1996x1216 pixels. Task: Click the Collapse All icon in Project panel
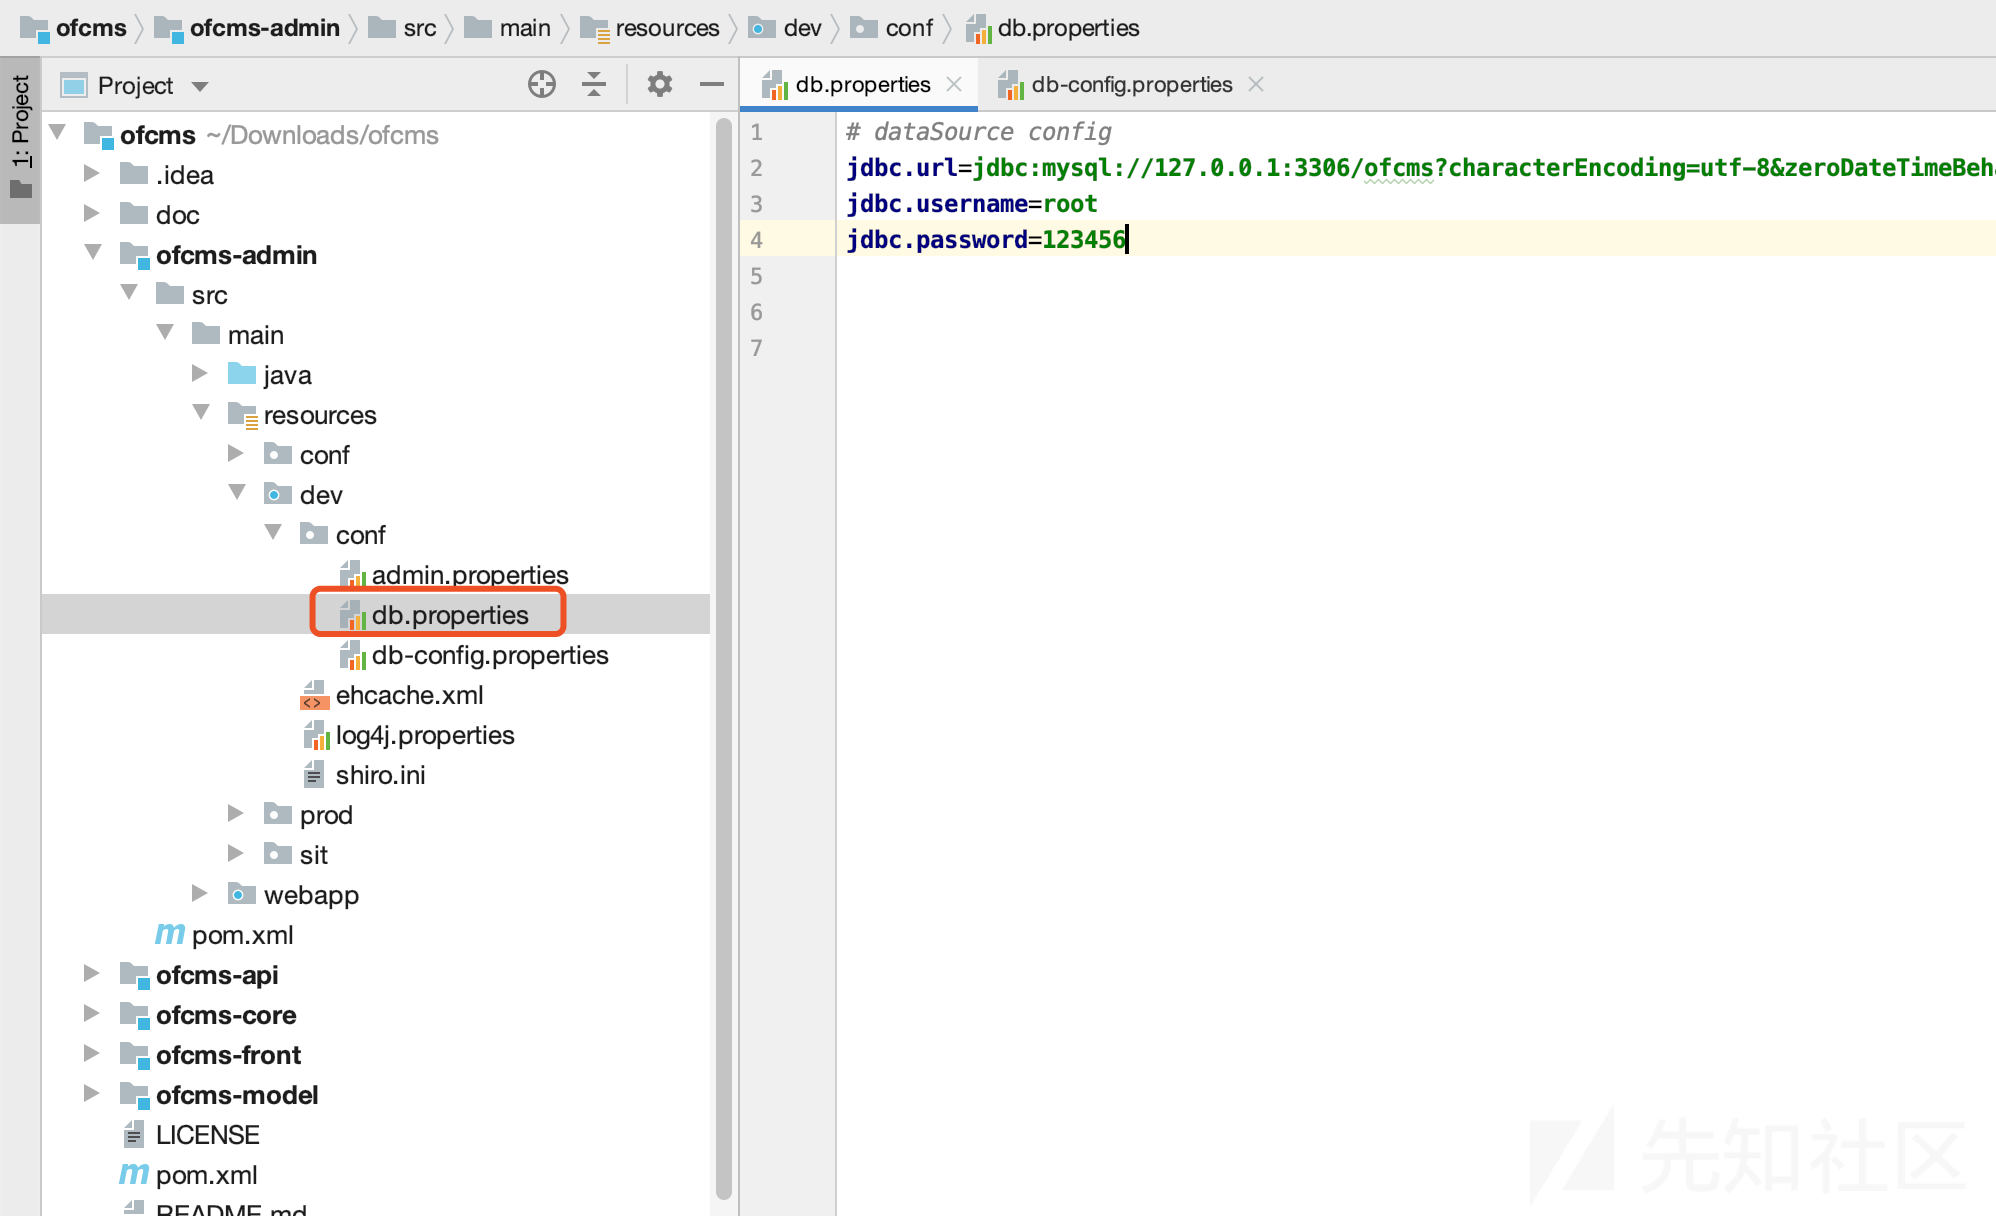(x=594, y=85)
